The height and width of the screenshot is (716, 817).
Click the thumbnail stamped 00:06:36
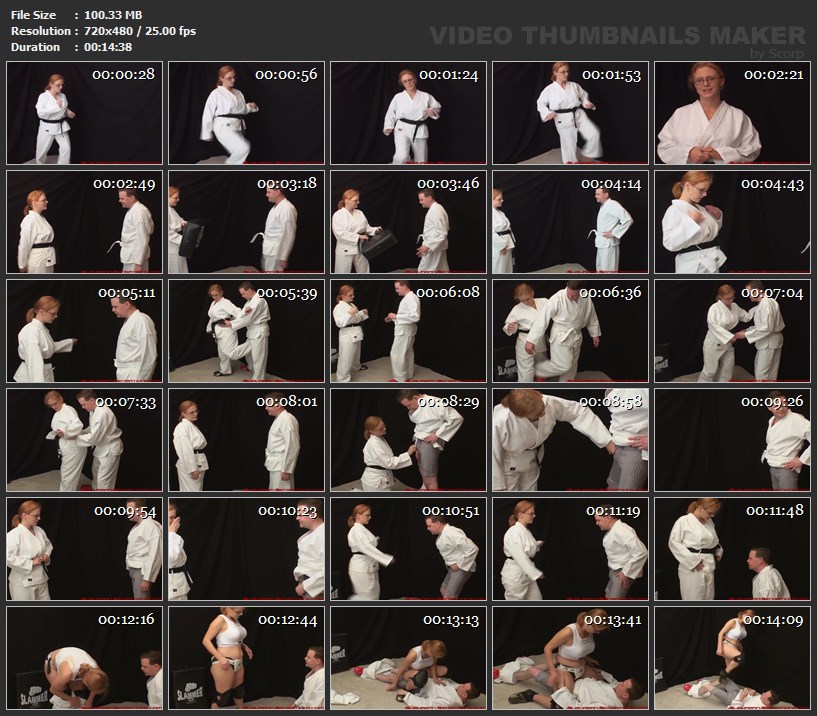(x=571, y=331)
